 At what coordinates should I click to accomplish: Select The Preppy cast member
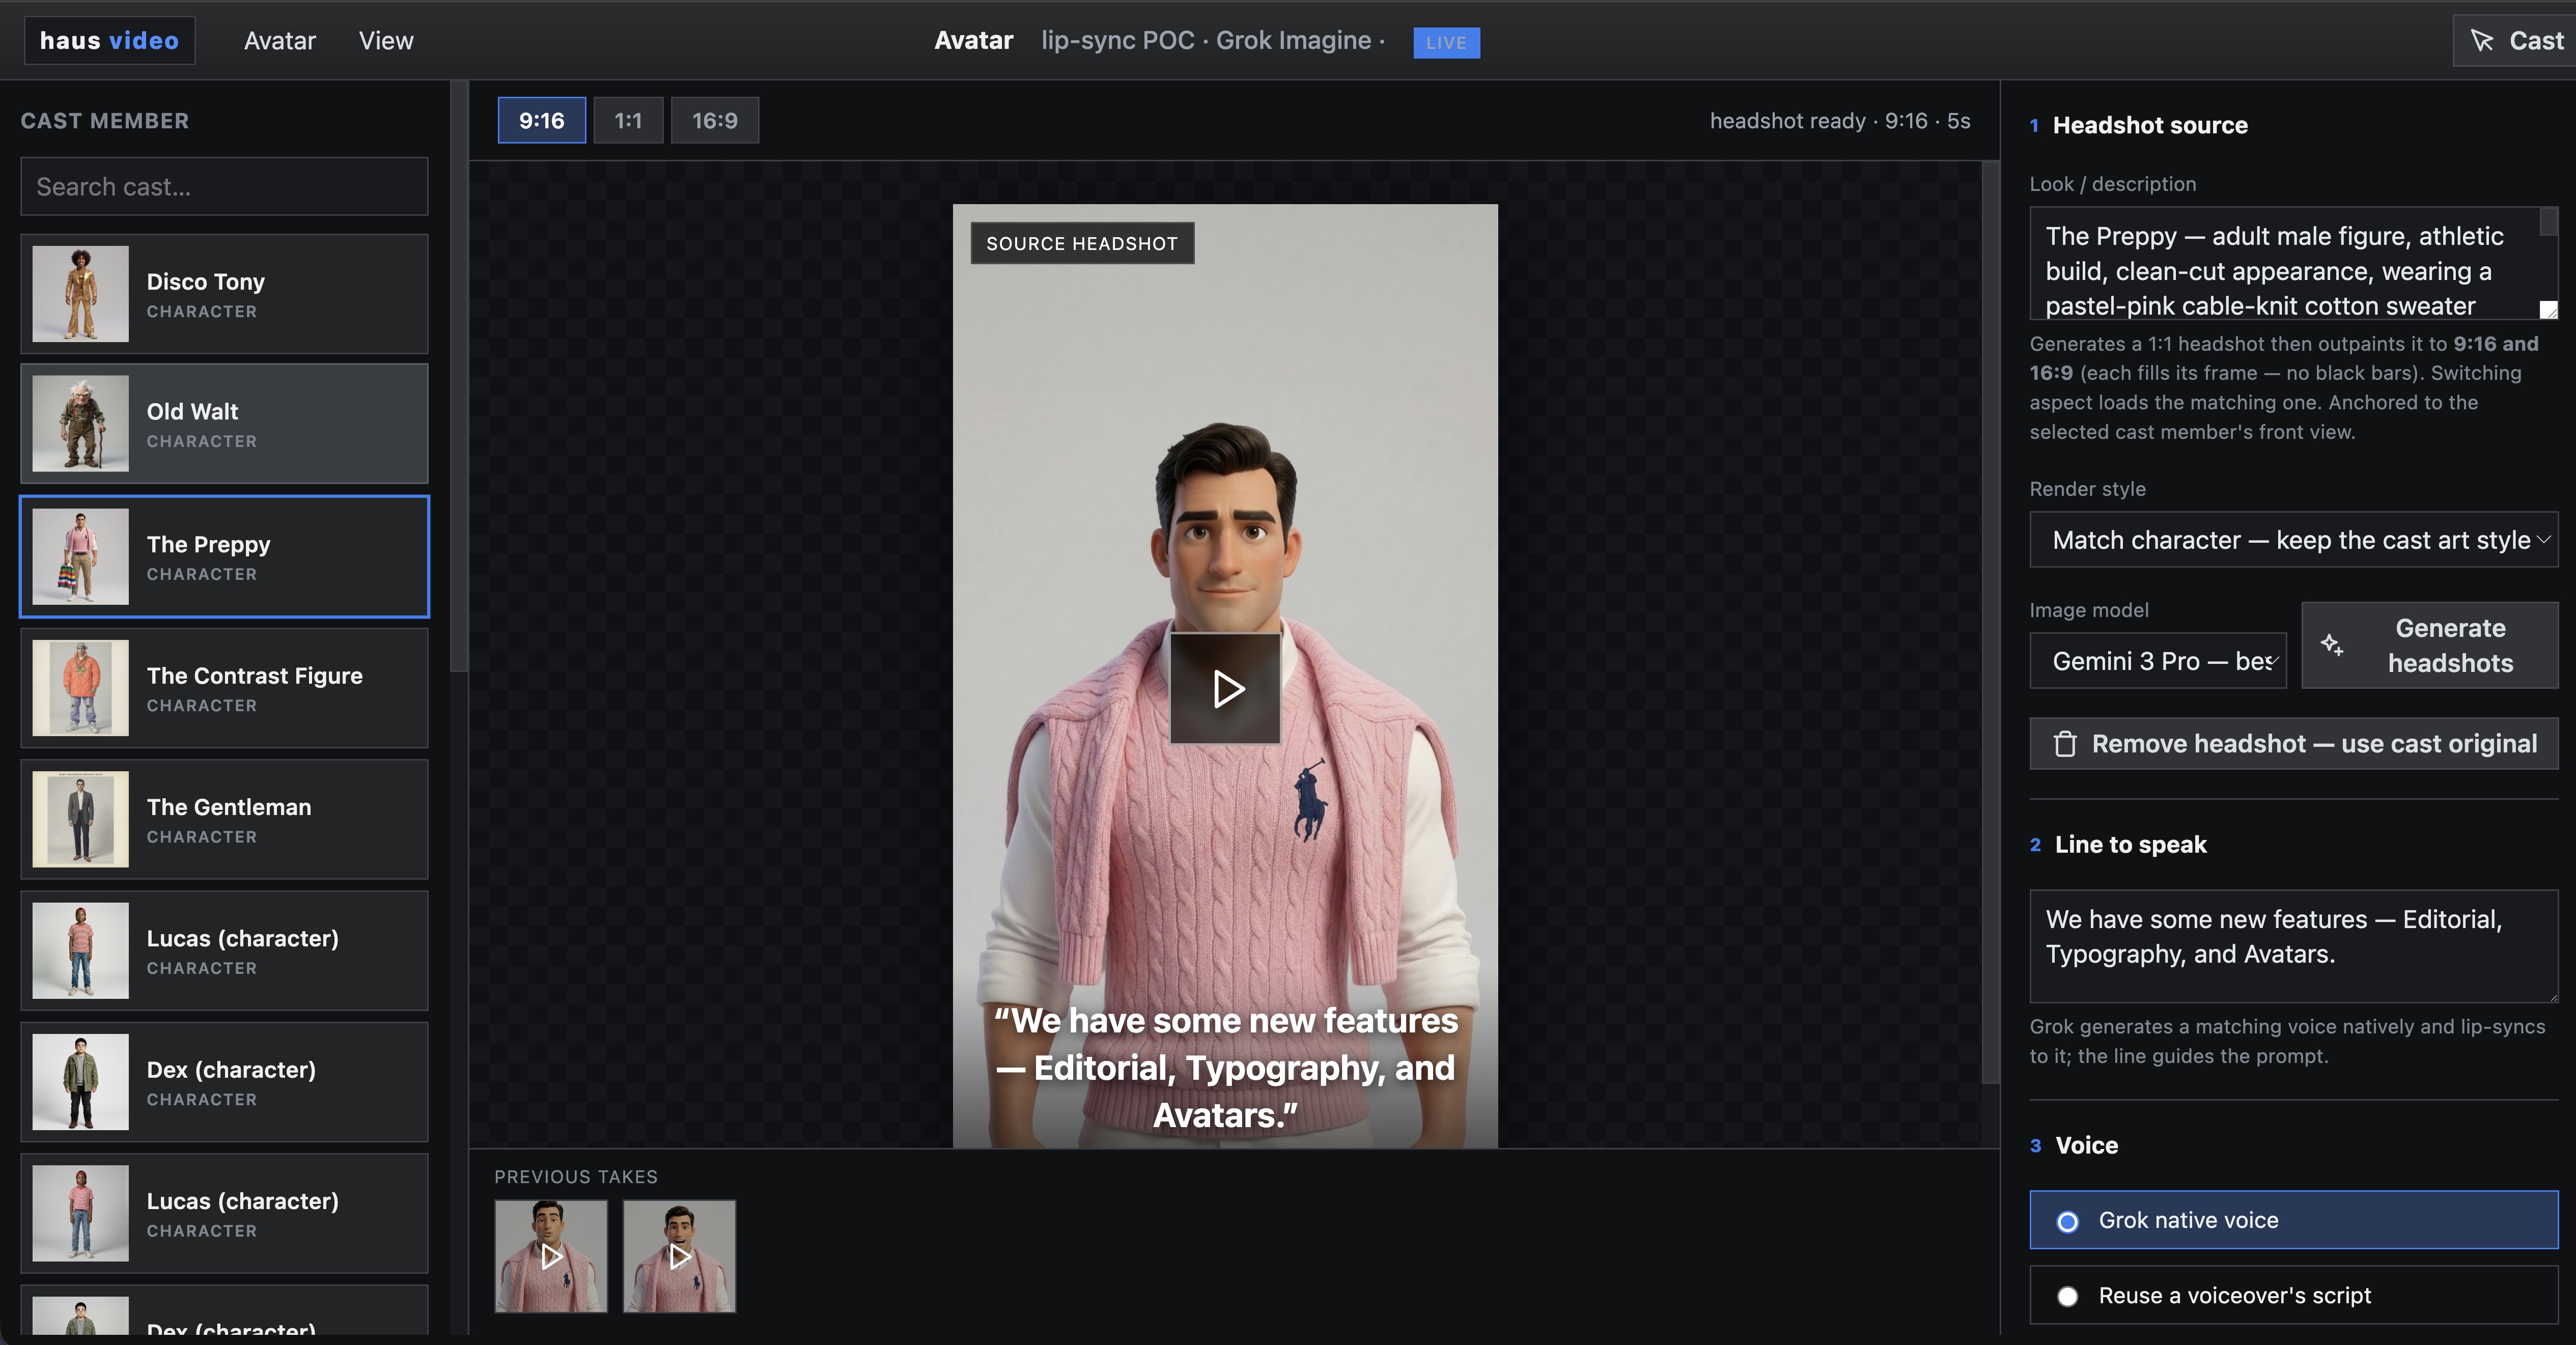click(224, 556)
